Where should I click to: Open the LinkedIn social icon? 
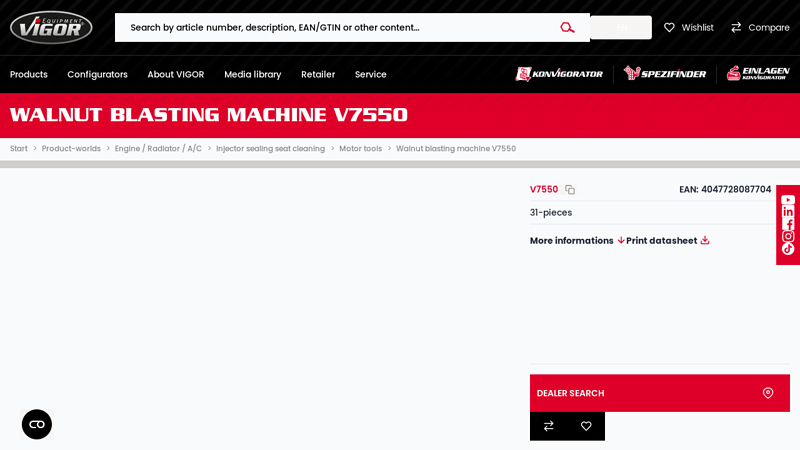[788, 212]
